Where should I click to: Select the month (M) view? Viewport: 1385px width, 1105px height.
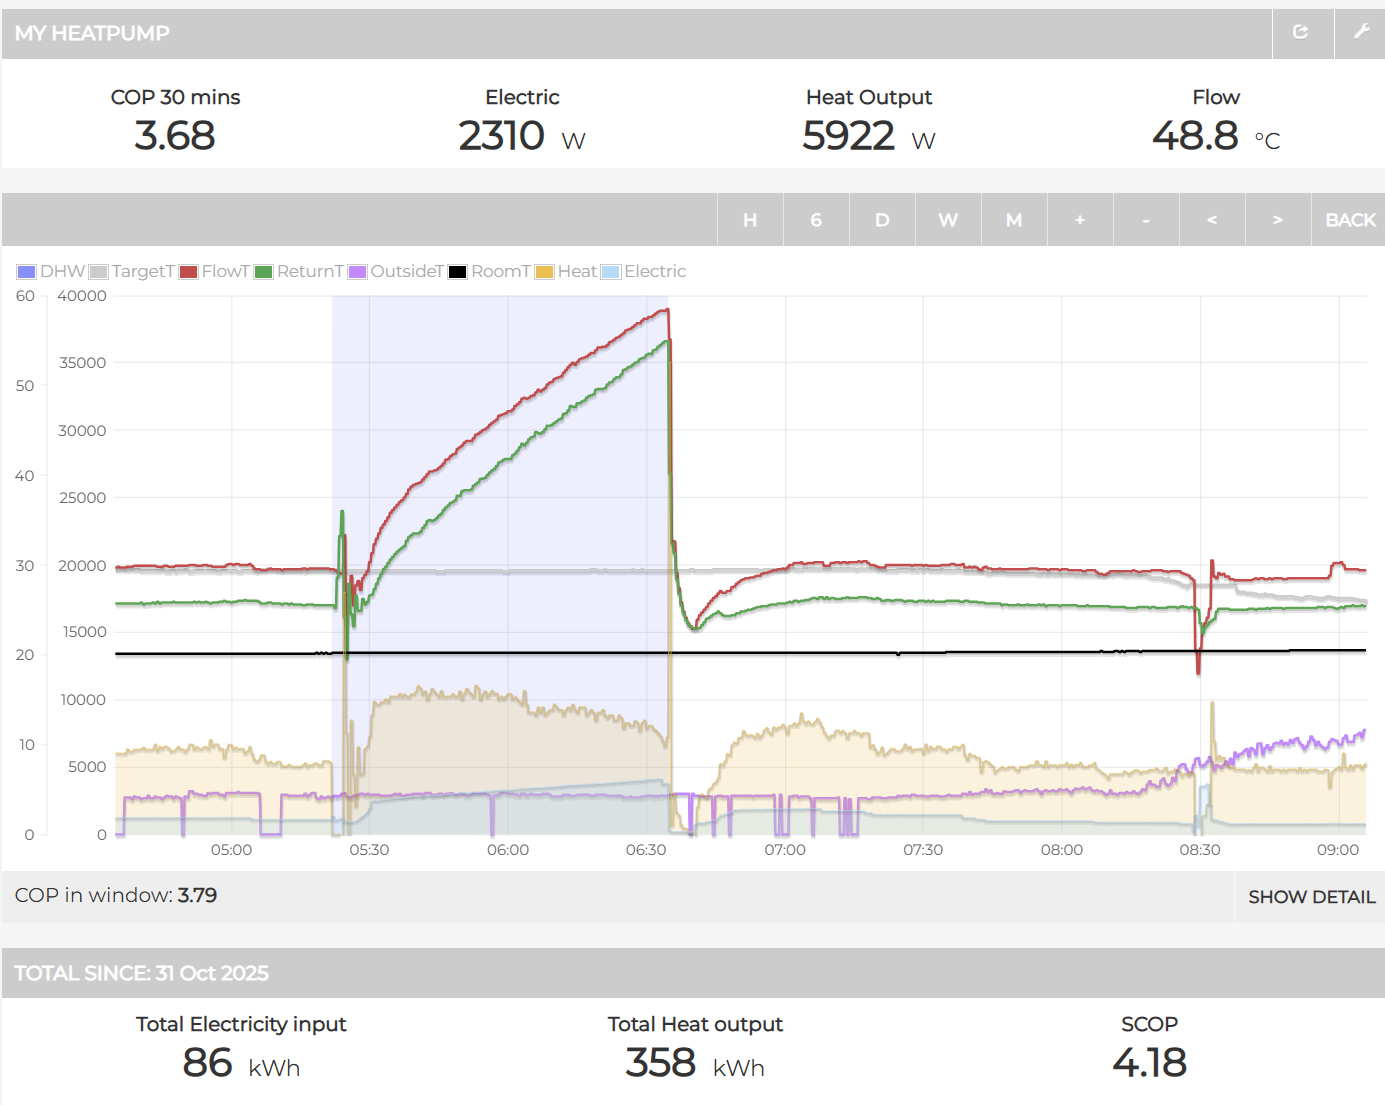(x=1014, y=220)
